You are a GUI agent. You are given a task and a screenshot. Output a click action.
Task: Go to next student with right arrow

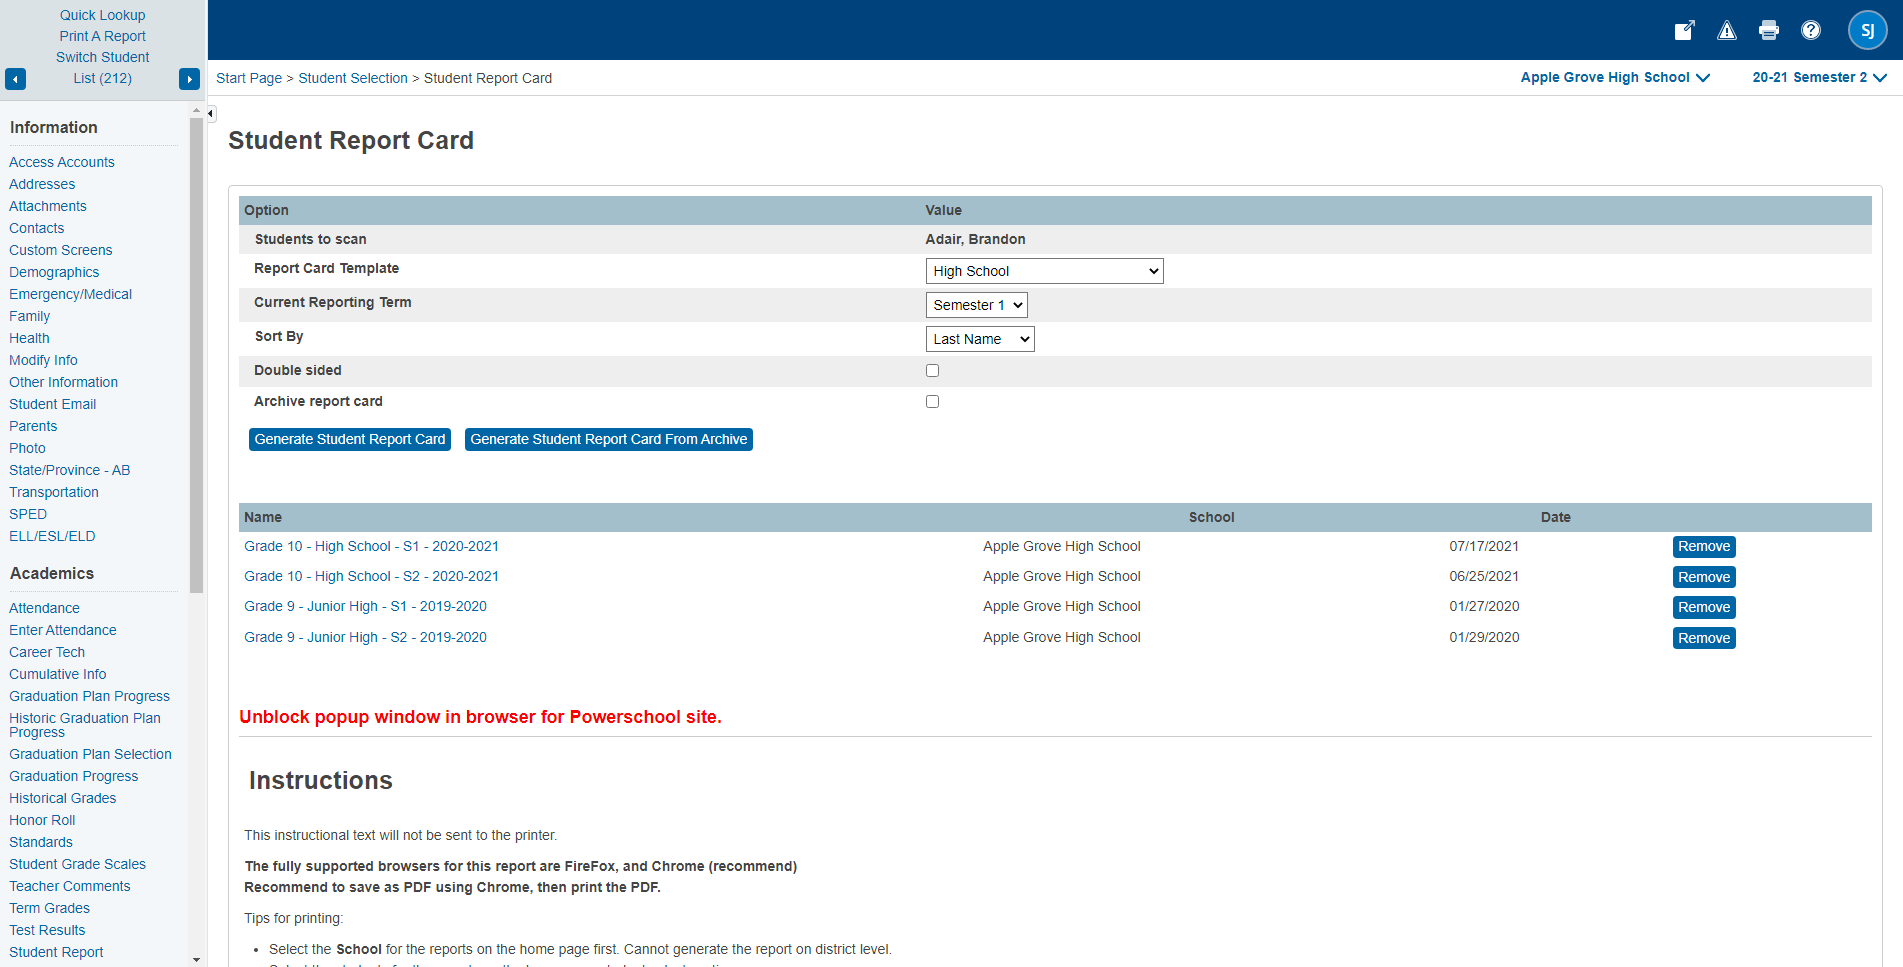point(189,79)
